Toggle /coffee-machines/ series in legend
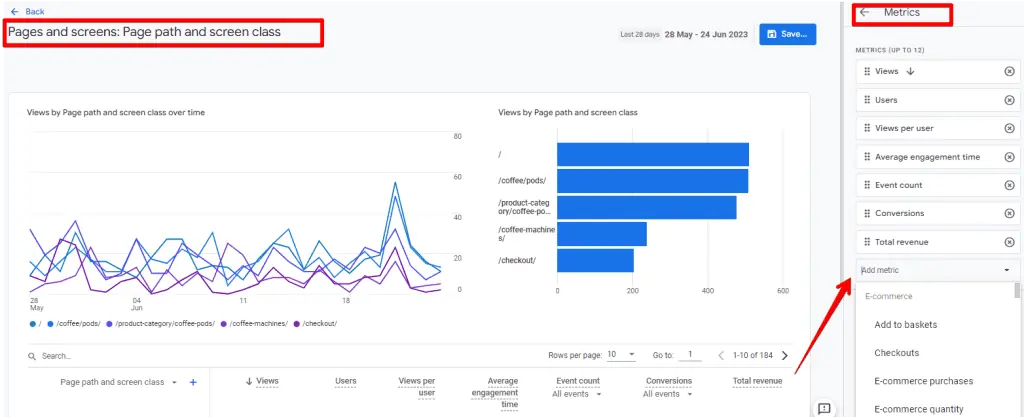 tap(255, 324)
